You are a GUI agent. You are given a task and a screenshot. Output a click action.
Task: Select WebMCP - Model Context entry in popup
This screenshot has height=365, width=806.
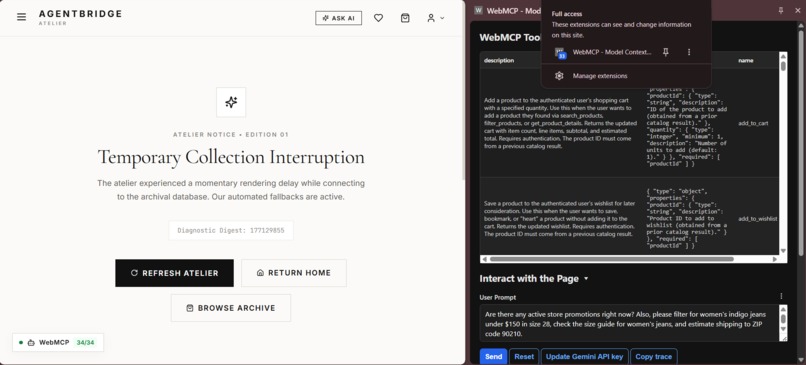[612, 52]
